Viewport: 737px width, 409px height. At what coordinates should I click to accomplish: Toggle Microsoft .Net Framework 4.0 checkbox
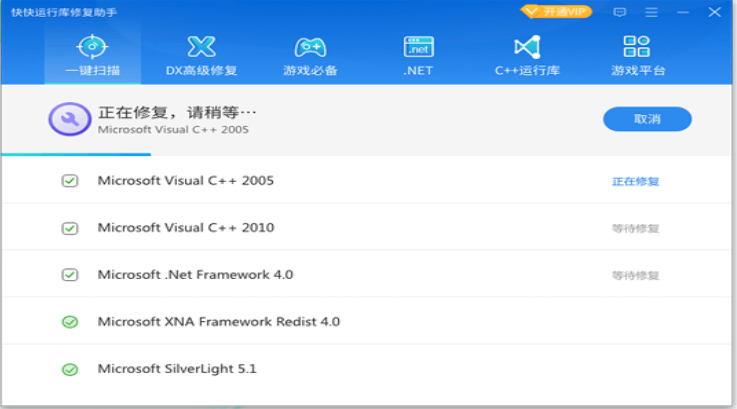(x=70, y=275)
